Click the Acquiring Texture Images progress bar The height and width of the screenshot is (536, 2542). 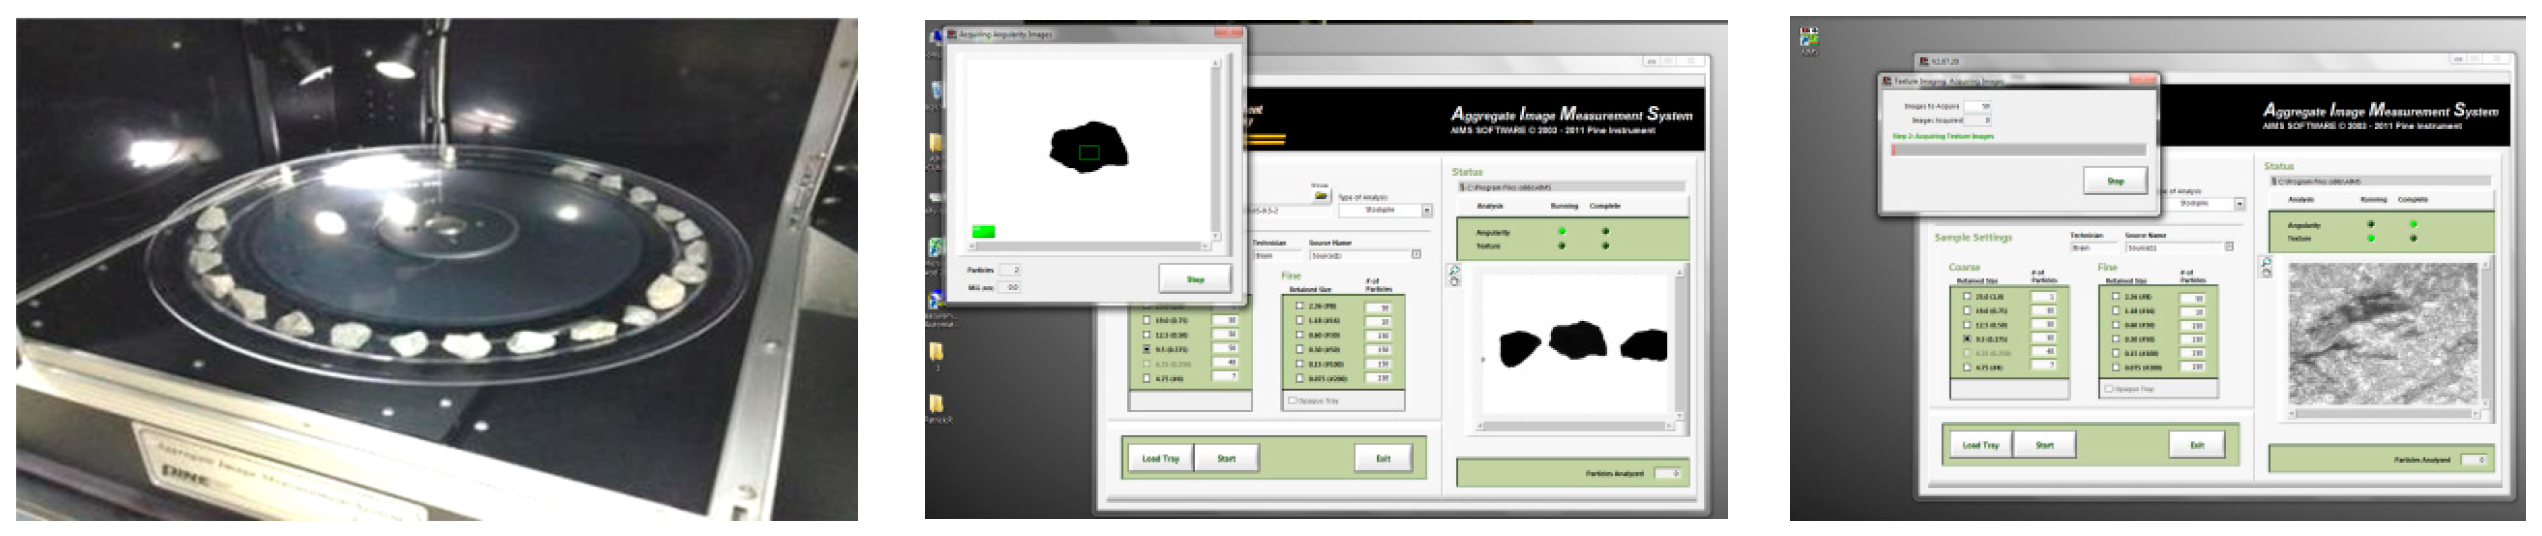[x=2018, y=150]
